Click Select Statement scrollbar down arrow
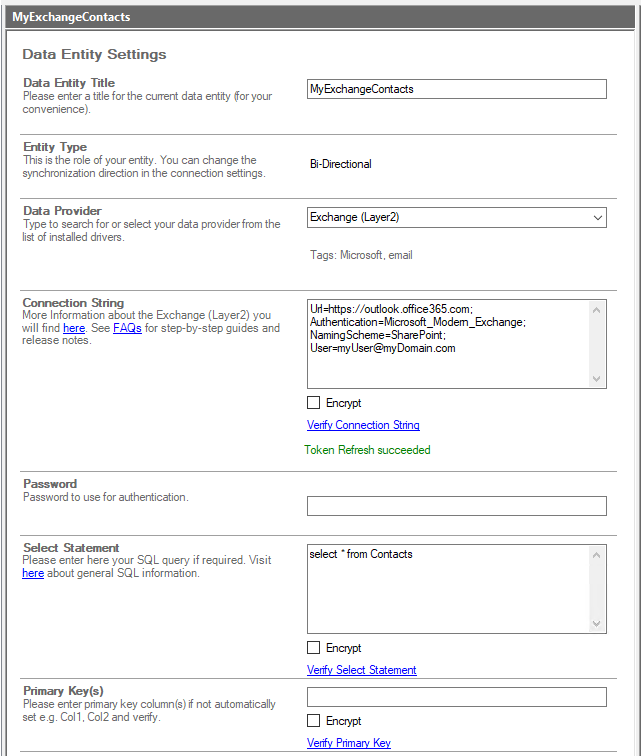The height and width of the screenshot is (756, 641). click(597, 623)
